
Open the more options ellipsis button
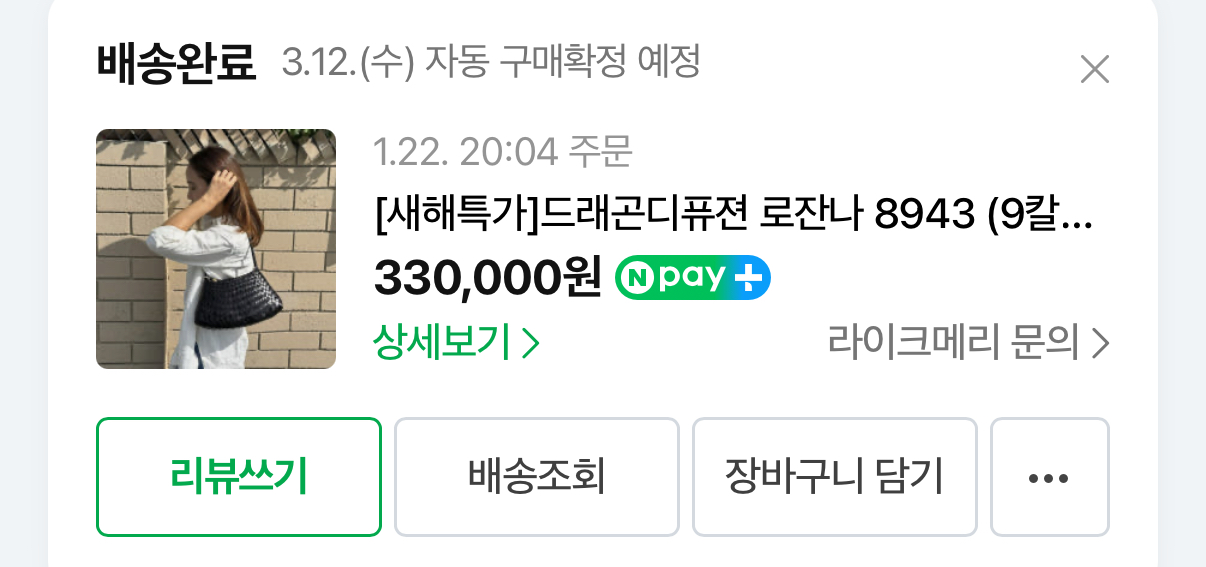1049,477
